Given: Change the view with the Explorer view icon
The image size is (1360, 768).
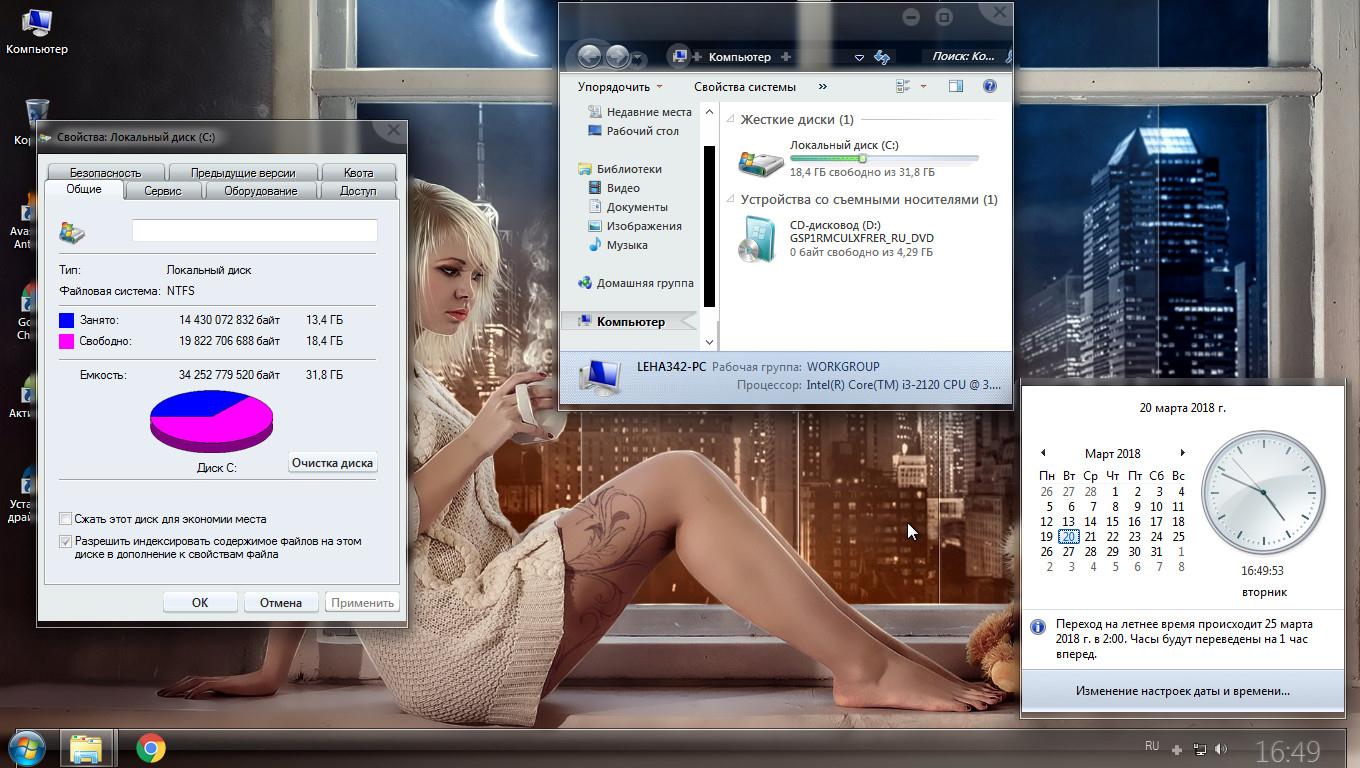Looking at the screenshot, I should click(904, 86).
